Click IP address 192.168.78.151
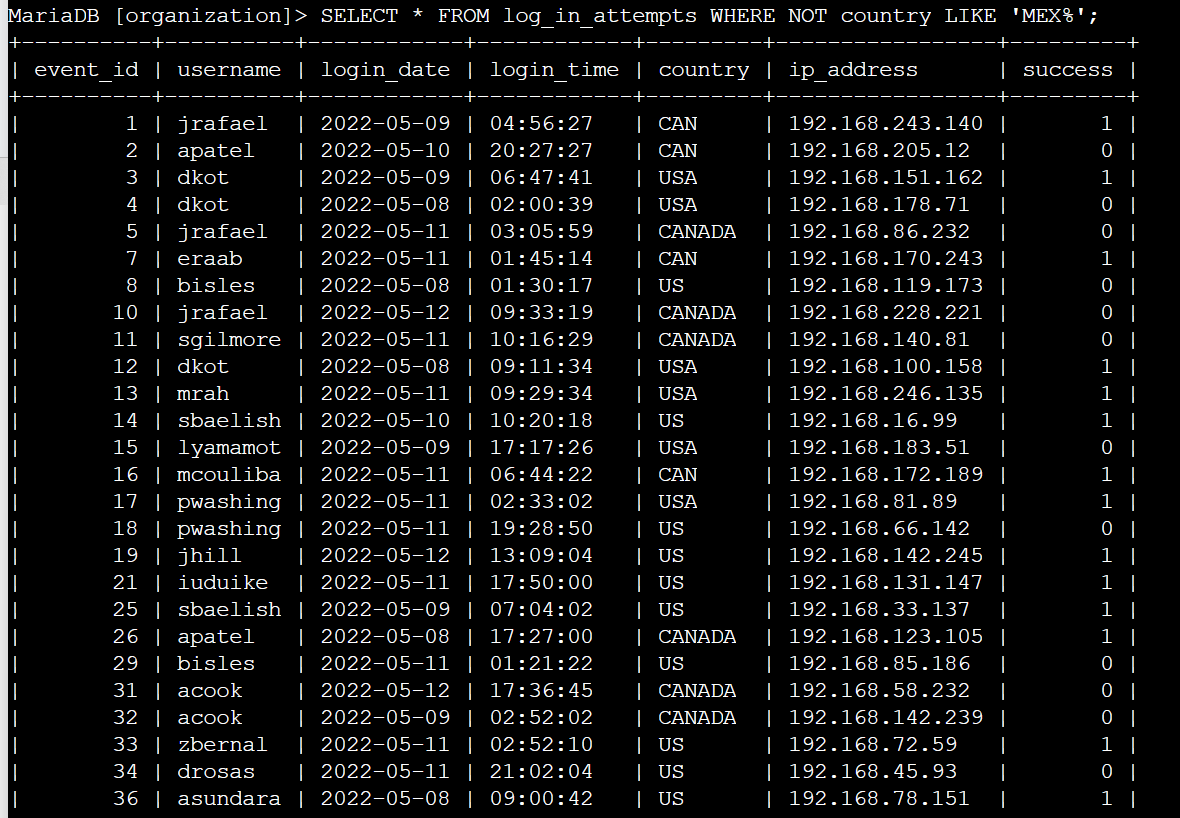This screenshot has height=818, width=1180. (879, 799)
